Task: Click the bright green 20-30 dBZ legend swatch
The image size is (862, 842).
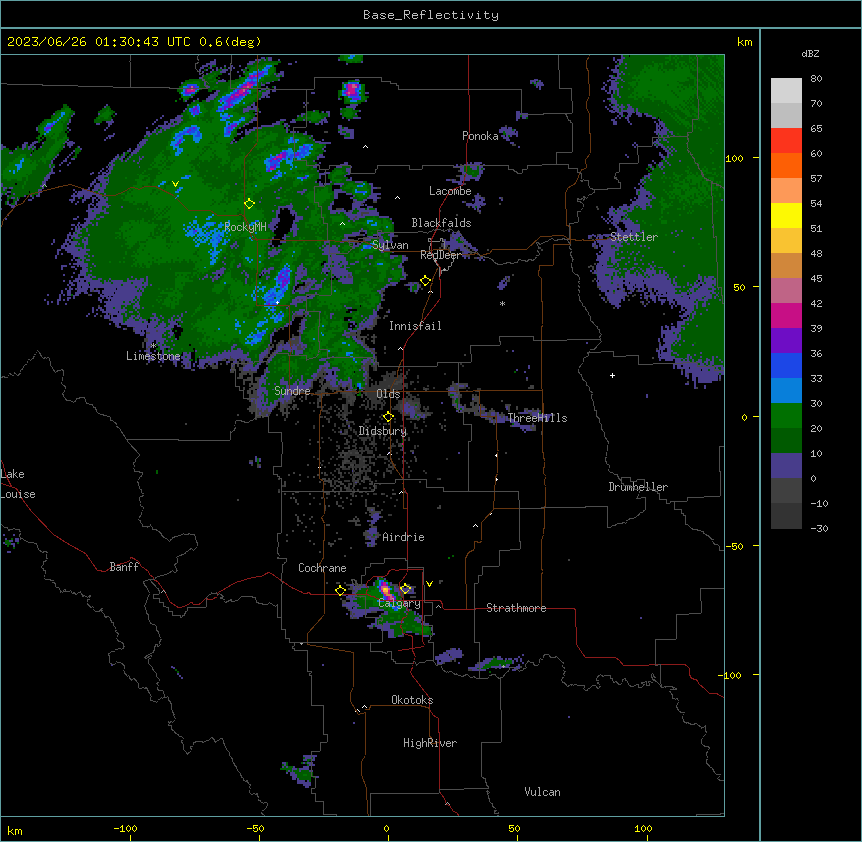Action: click(786, 416)
